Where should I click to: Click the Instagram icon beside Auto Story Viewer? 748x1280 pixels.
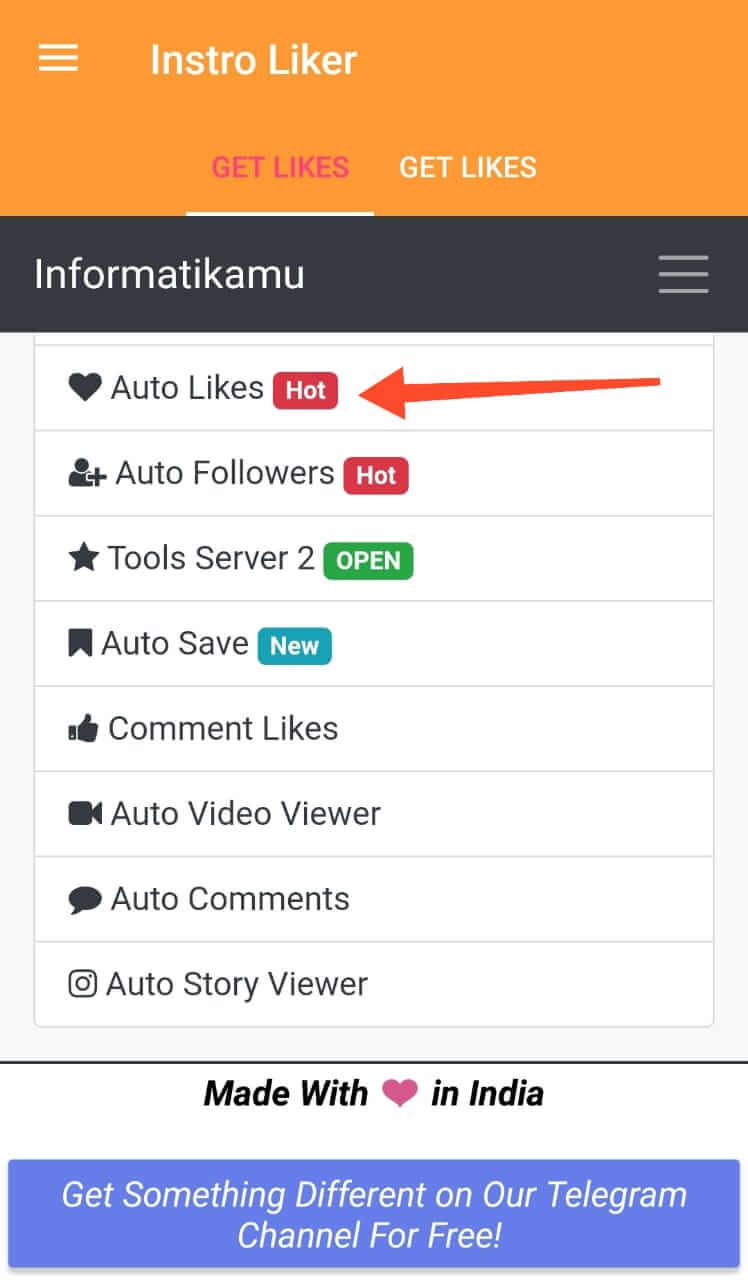(82, 984)
